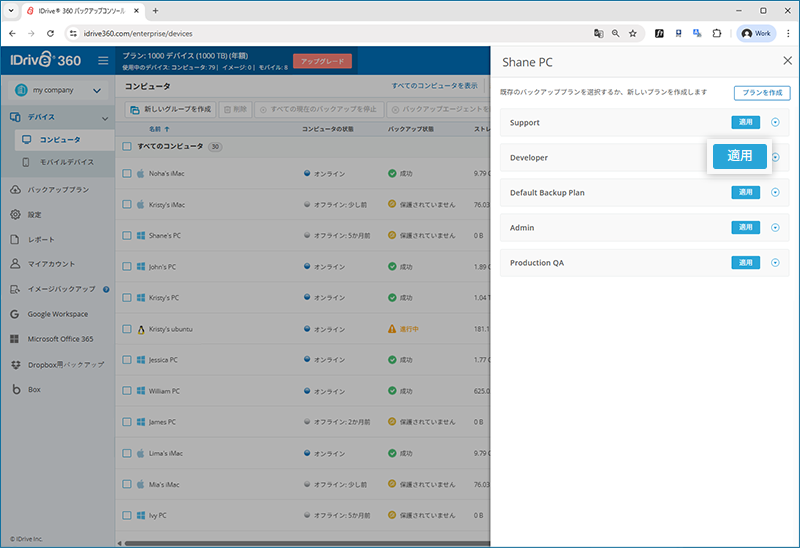Open Box backup sidebar item
This screenshot has height=548, width=800.
point(33,389)
